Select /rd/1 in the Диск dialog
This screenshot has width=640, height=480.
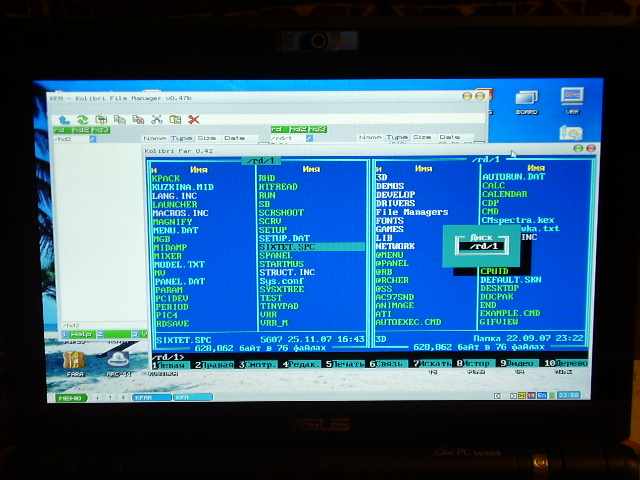point(482,245)
